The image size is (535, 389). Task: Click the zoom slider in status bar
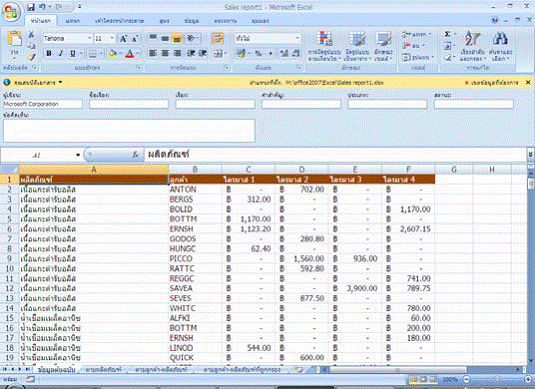click(x=496, y=379)
